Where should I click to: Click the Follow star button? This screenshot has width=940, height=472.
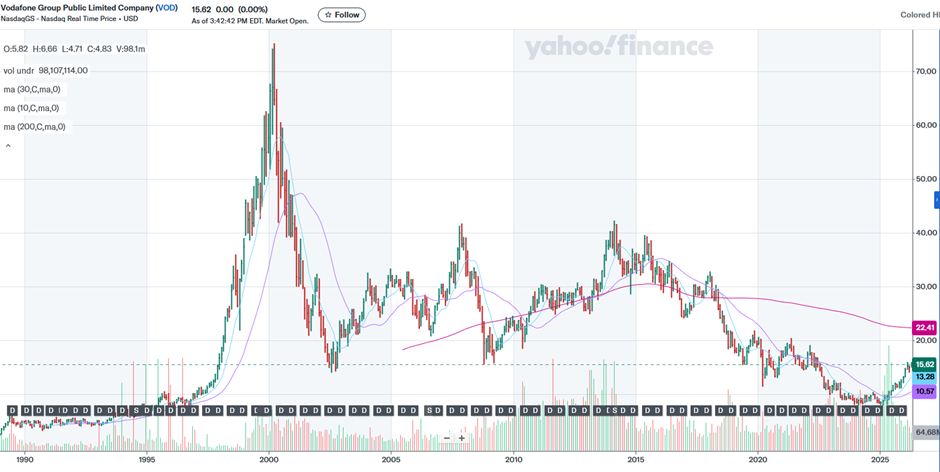[341, 15]
